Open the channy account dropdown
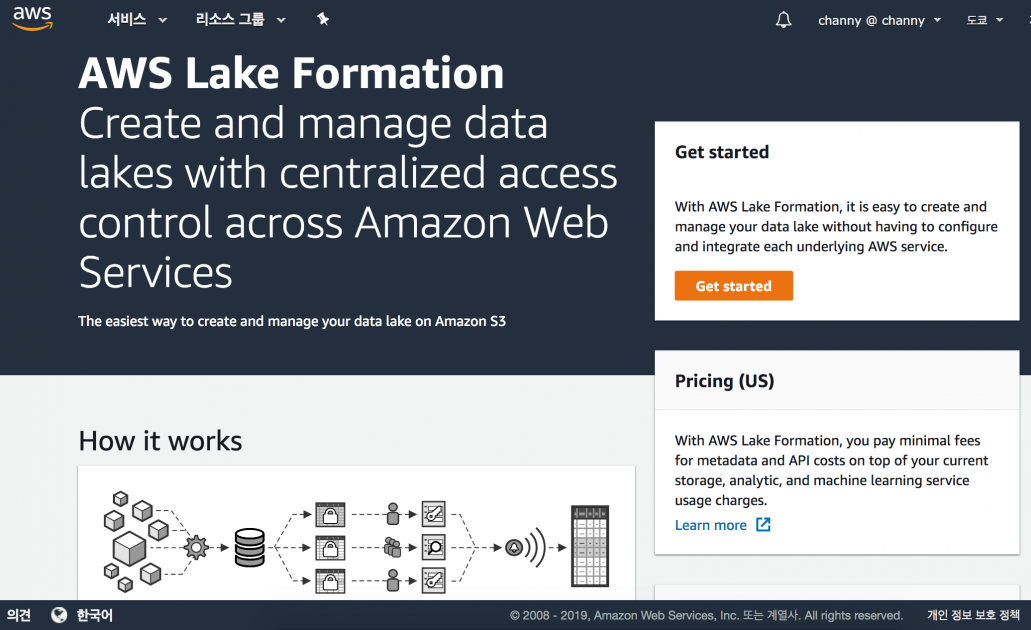This screenshot has width=1031, height=630. [x=872, y=19]
